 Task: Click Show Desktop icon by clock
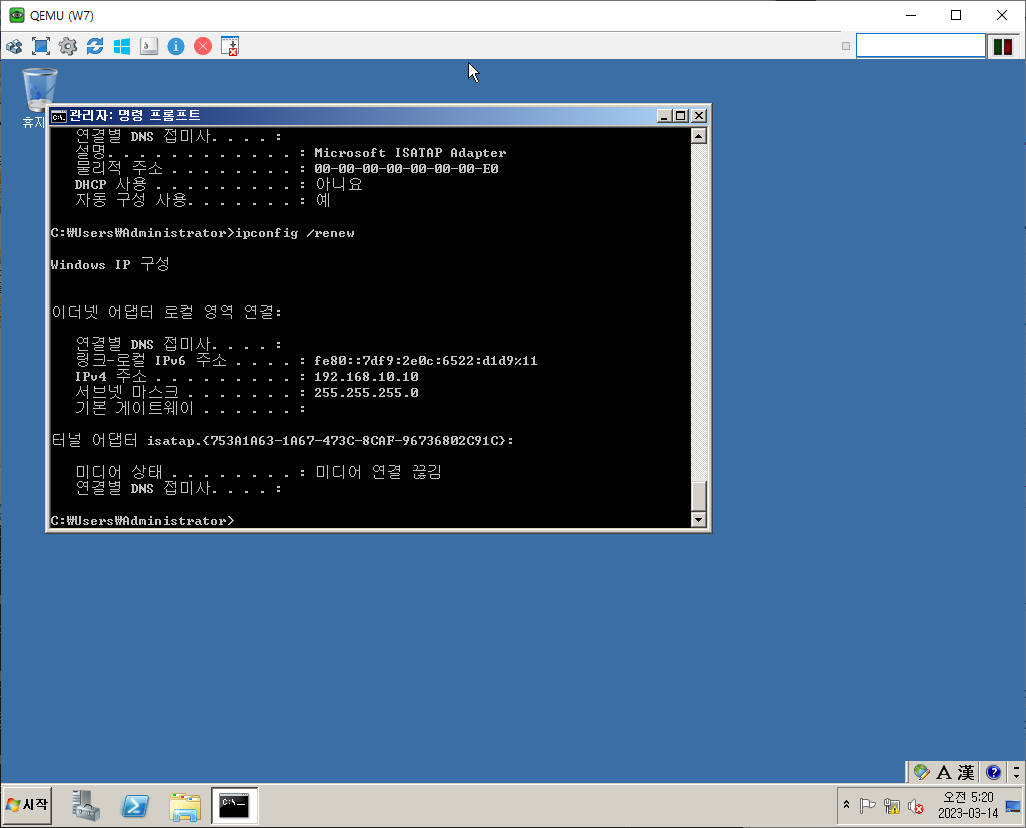pyautogui.click(x=1013, y=806)
